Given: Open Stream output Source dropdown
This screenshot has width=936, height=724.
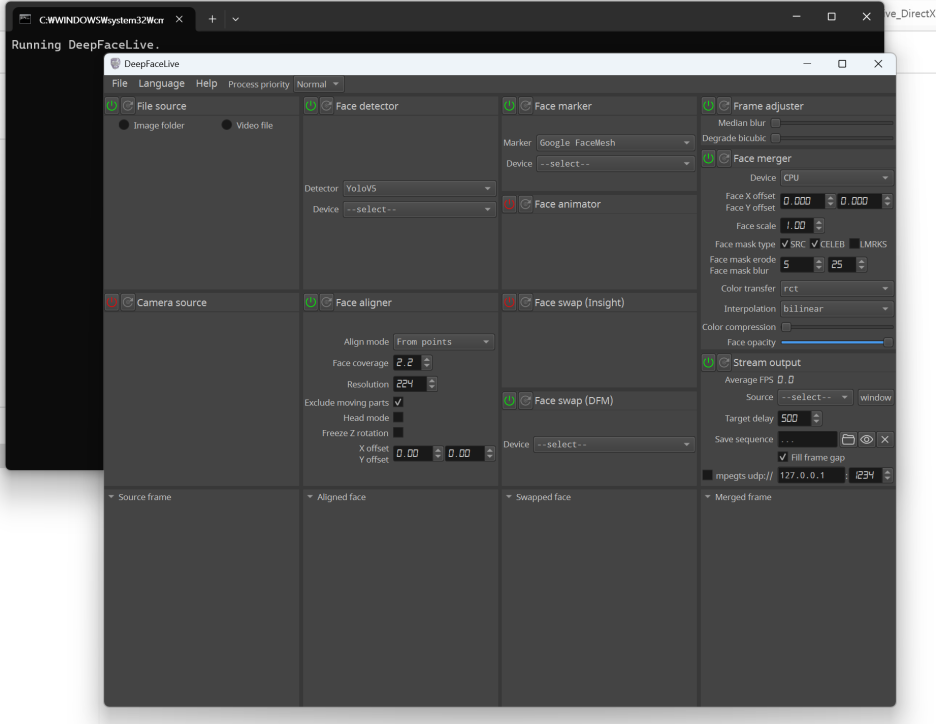Looking at the screenshot, I should [816, 397].
